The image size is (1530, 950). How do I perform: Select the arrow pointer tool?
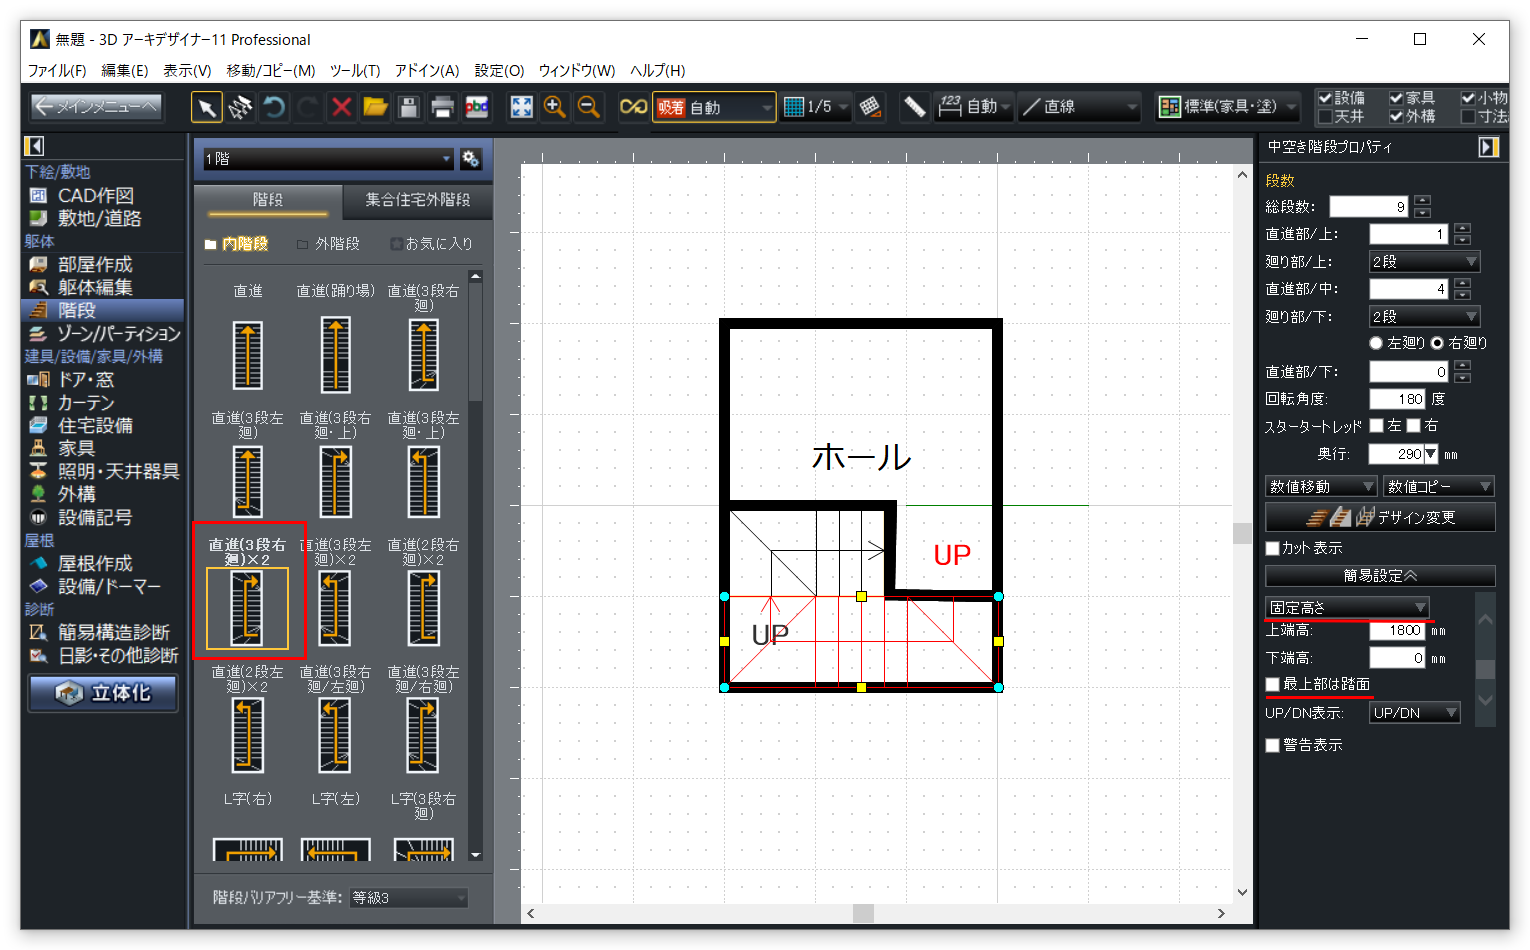pyautogui.click(x=207, y=107)
